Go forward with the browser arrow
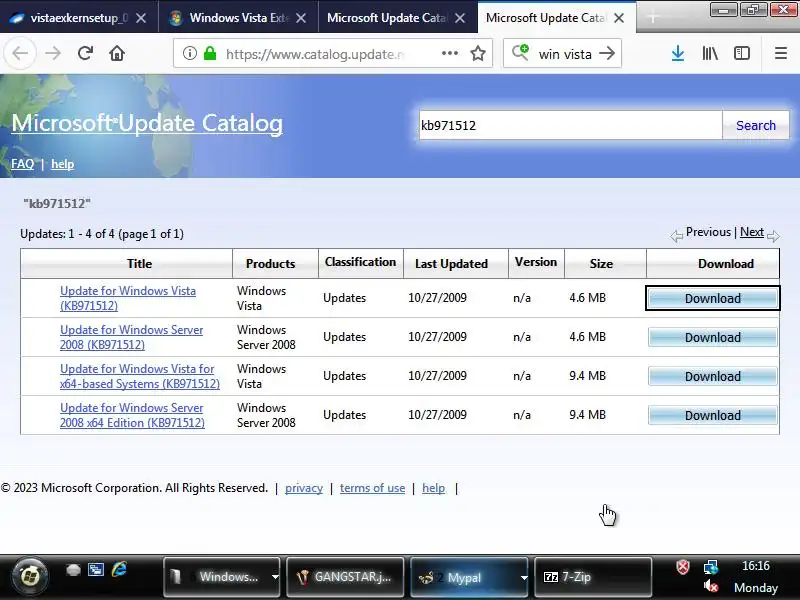Viewport: 800px width, 600px height. click(53, 53)
